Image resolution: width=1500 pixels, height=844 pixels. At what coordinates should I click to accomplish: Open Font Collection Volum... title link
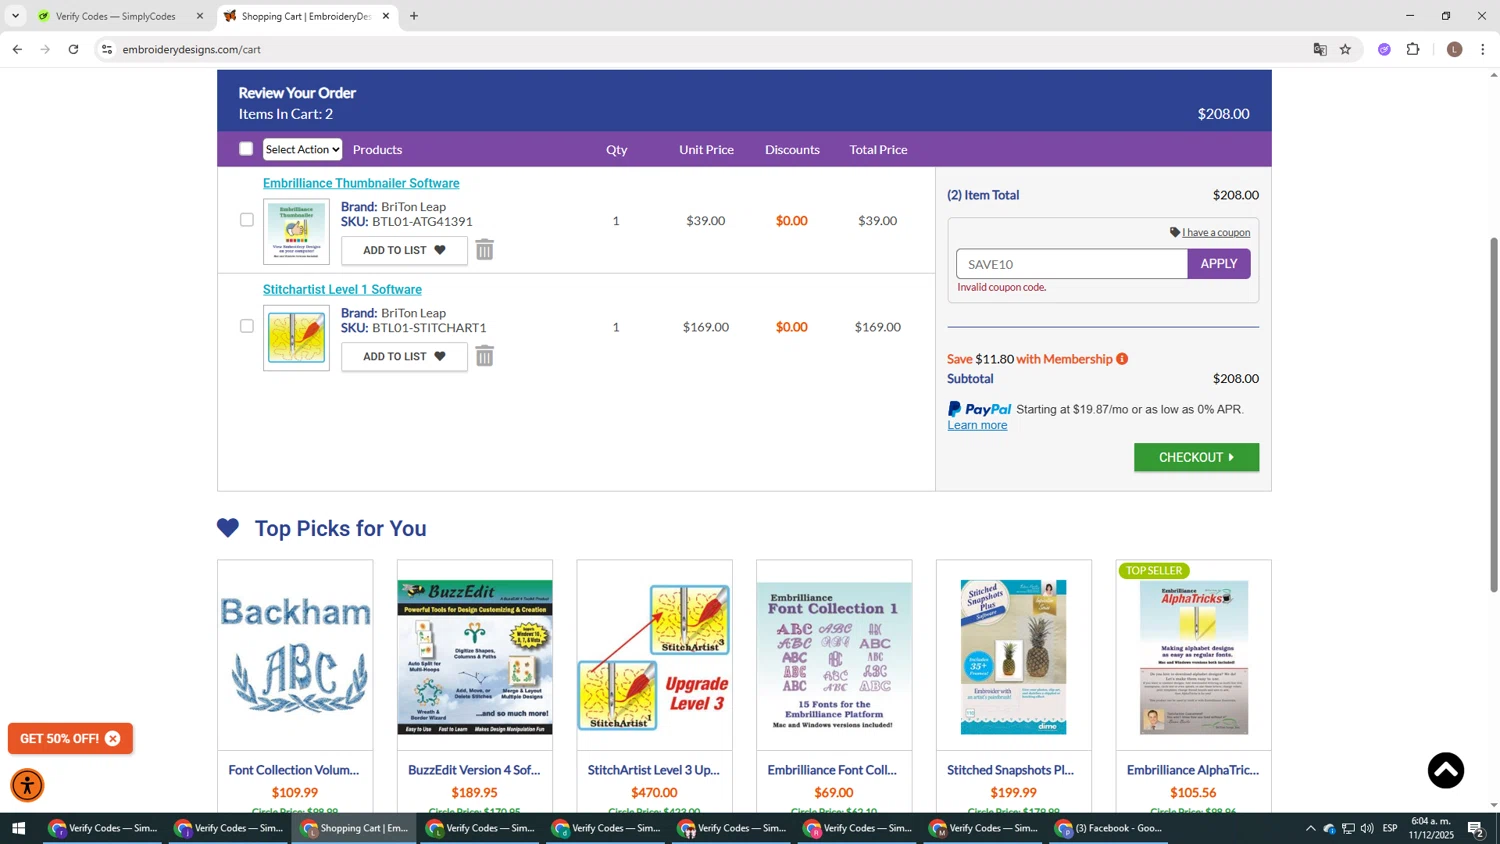tap(294, 770)
